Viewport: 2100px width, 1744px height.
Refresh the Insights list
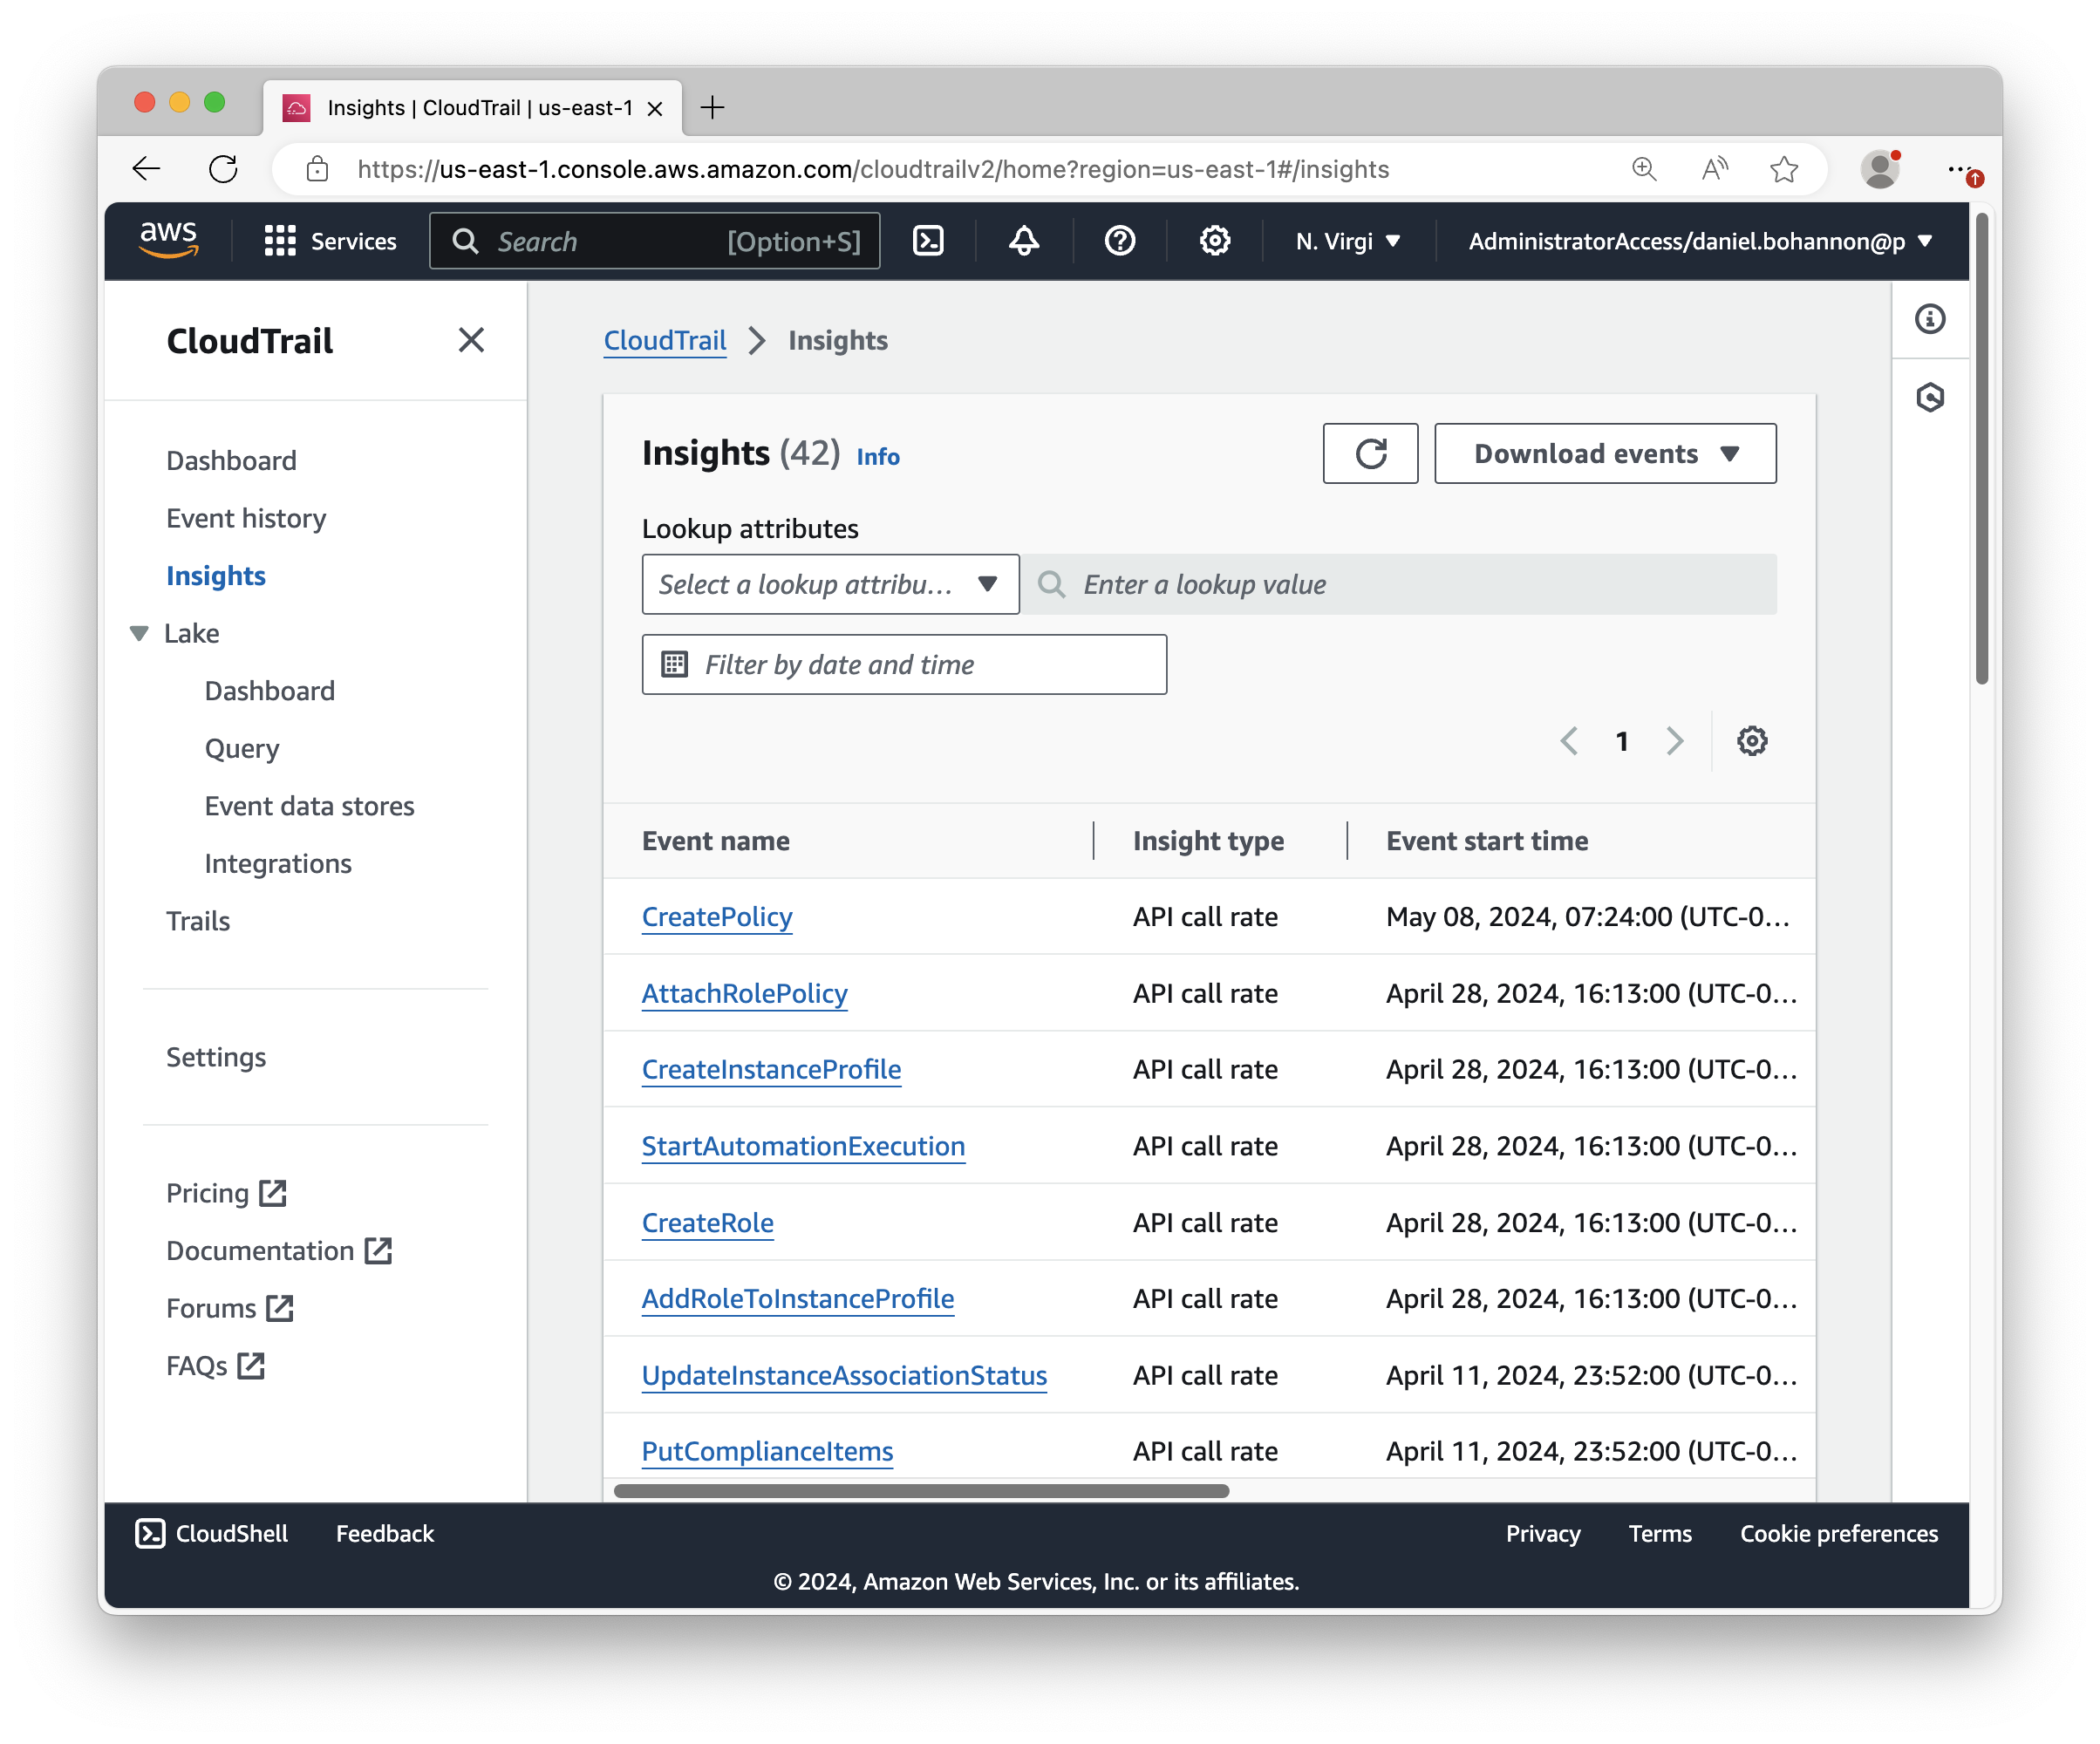[x=1370, y=453]
